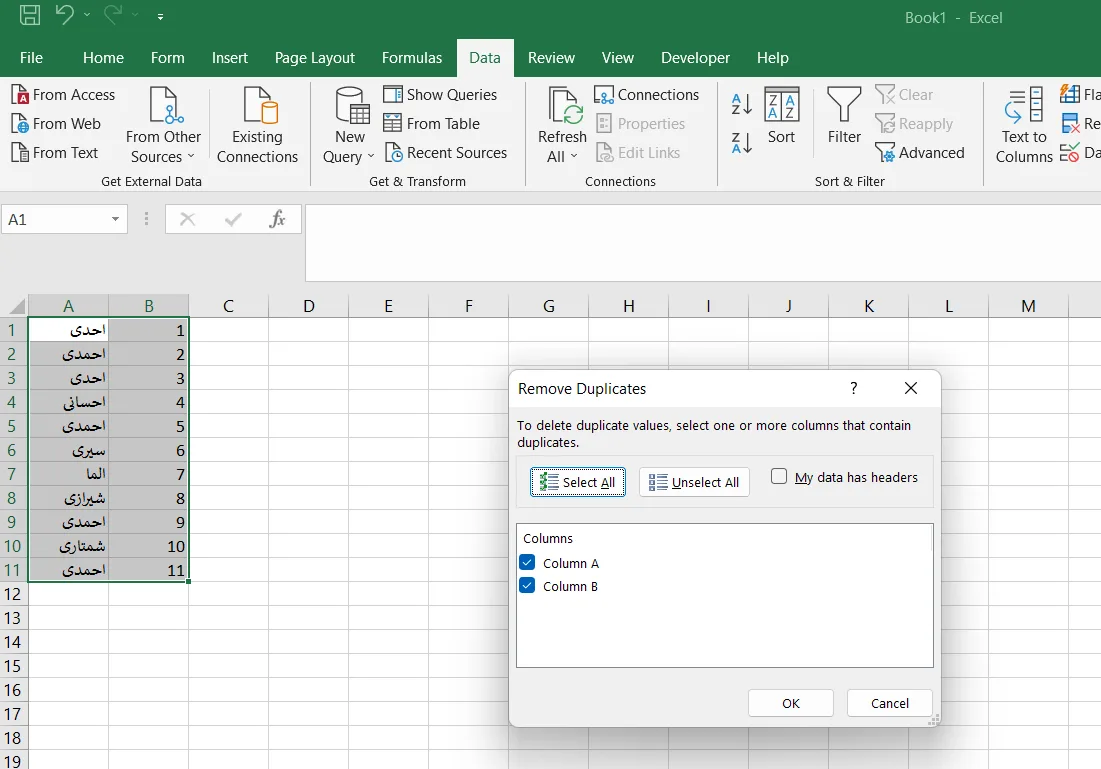Open the File tab

[x=31, y=58]
